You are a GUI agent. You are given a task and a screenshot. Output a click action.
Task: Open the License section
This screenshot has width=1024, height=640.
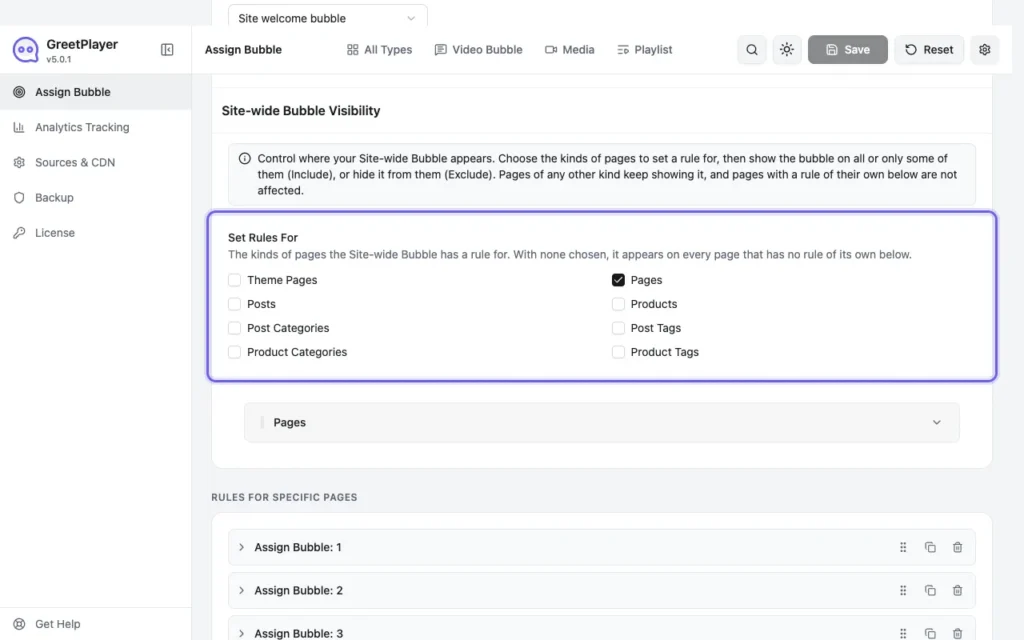(95, 233)
